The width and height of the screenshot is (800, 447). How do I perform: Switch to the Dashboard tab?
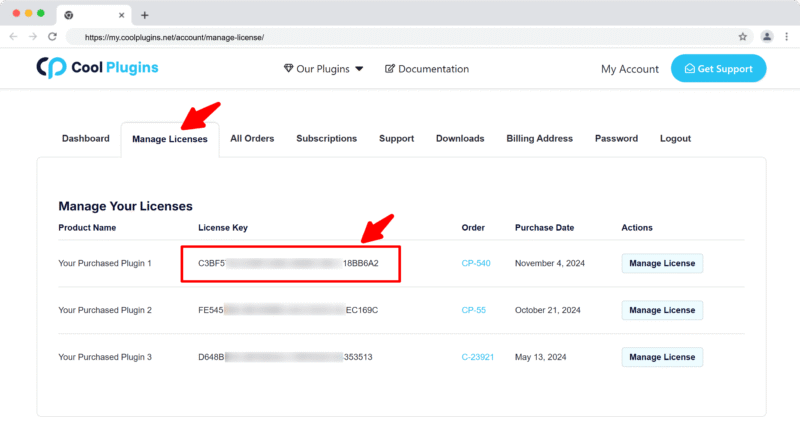85,138
